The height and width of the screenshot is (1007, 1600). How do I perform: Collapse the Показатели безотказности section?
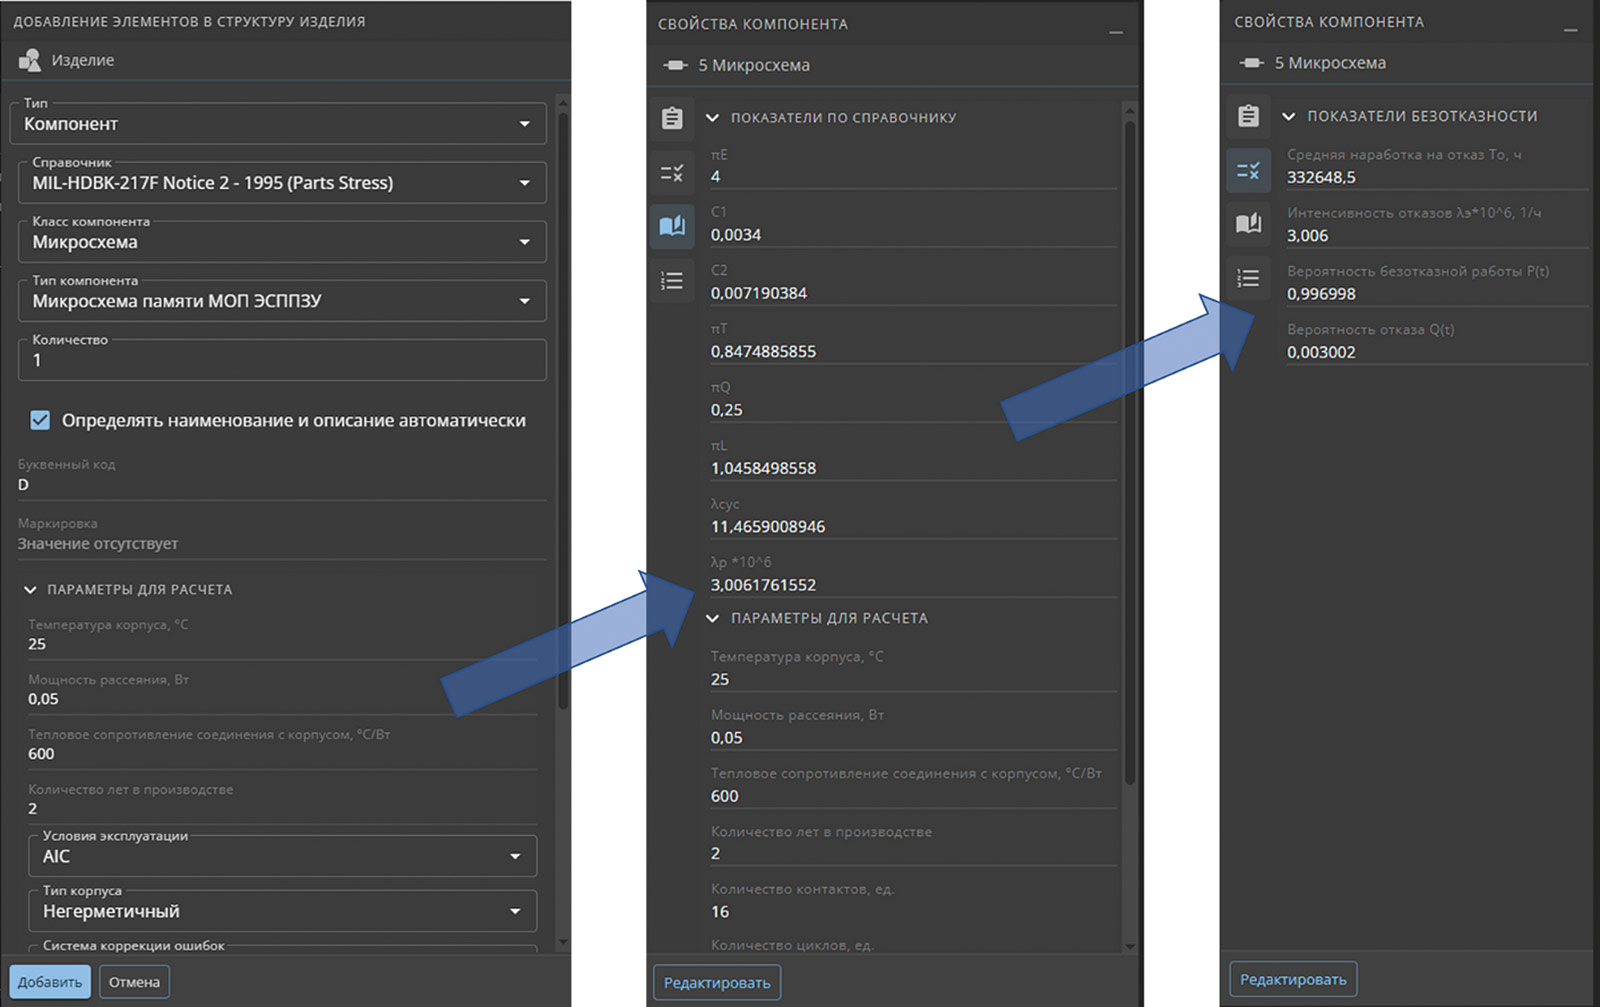[x=1289, y=116]
